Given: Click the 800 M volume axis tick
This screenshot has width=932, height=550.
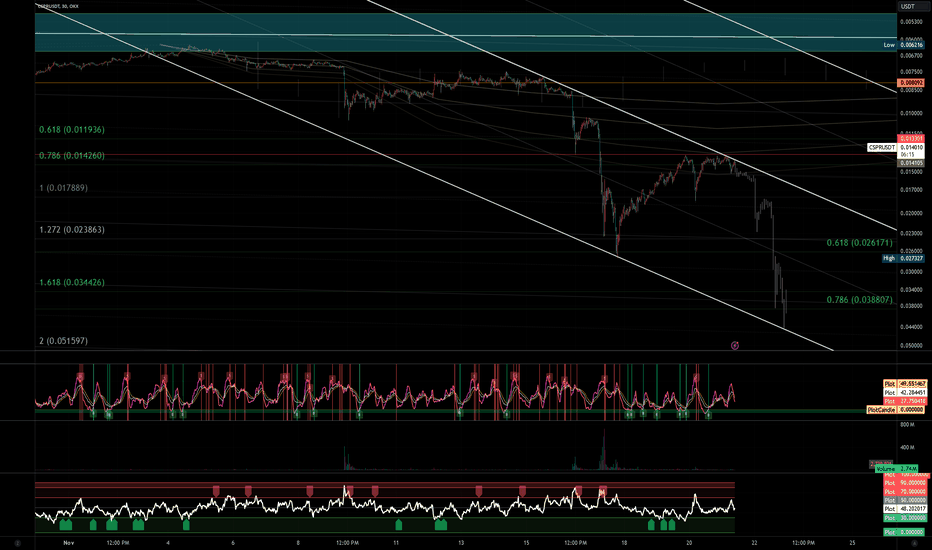Looking at the screenshot, I should click(907, 425).
